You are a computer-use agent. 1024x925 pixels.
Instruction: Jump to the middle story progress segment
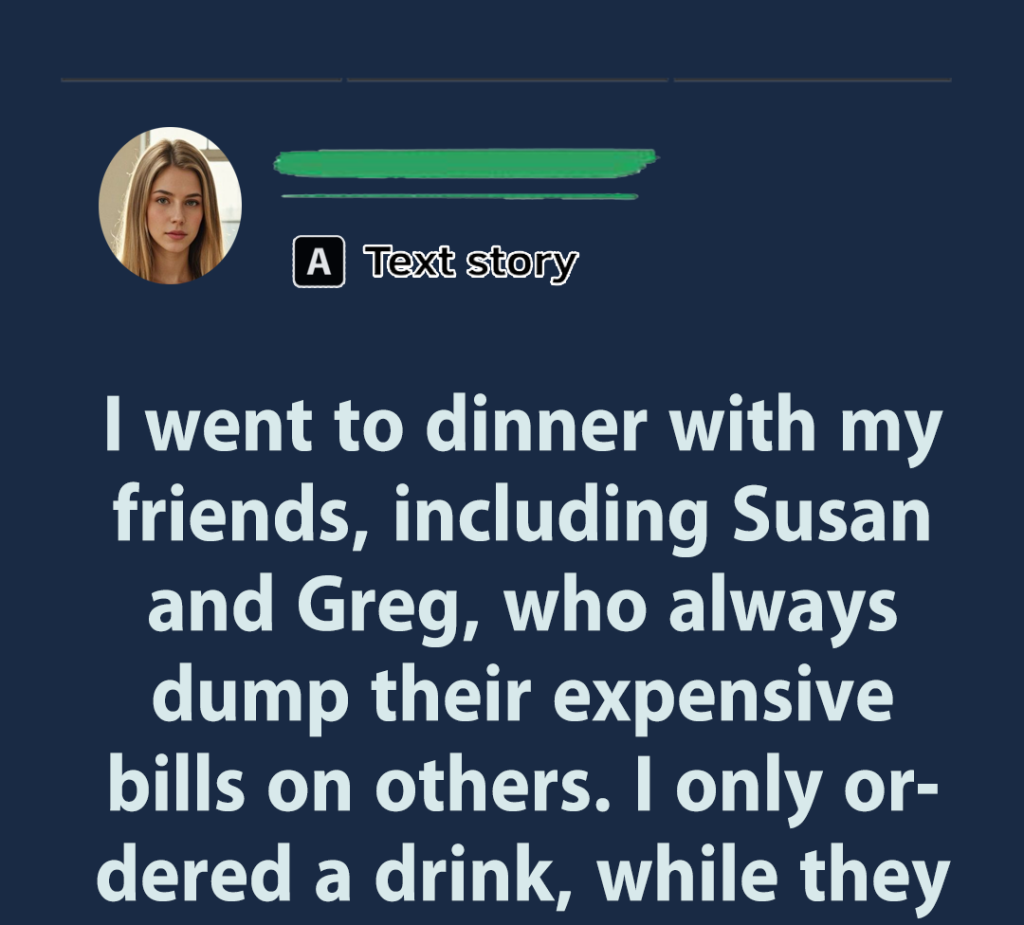tap(507, 80)
